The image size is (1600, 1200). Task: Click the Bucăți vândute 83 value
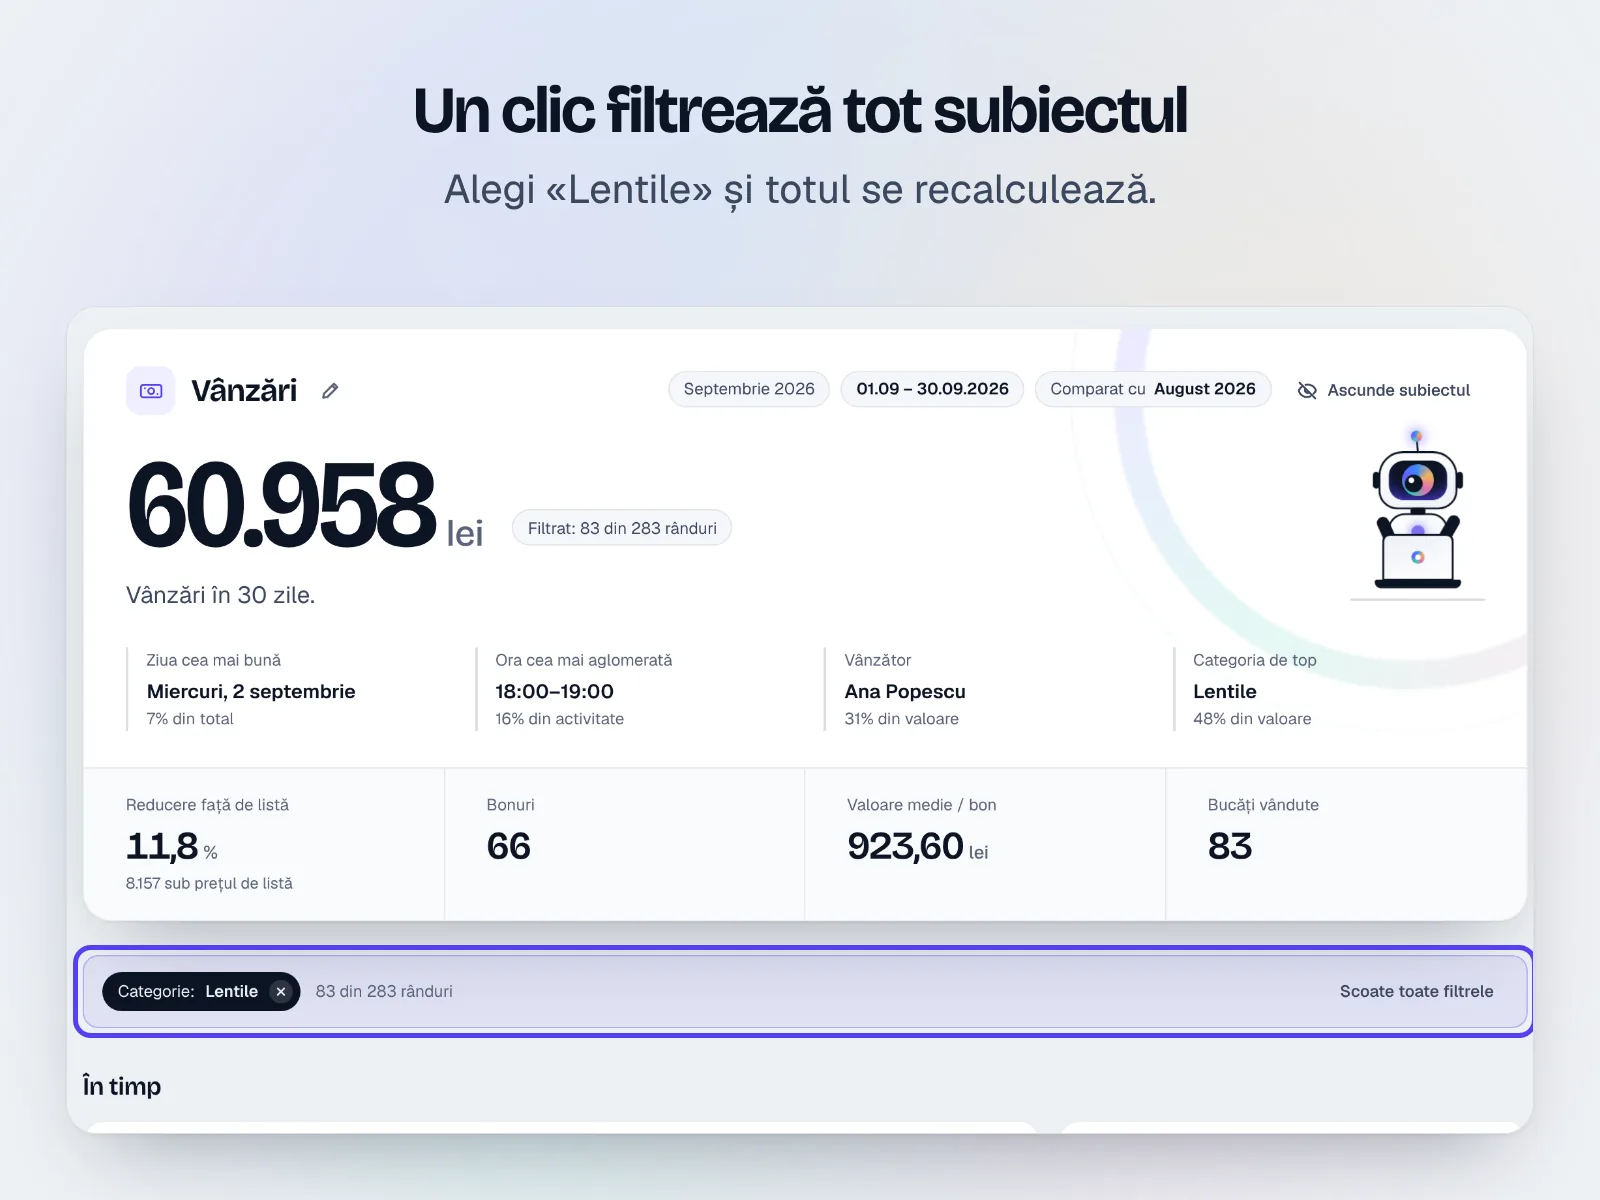pos(1230,847)
